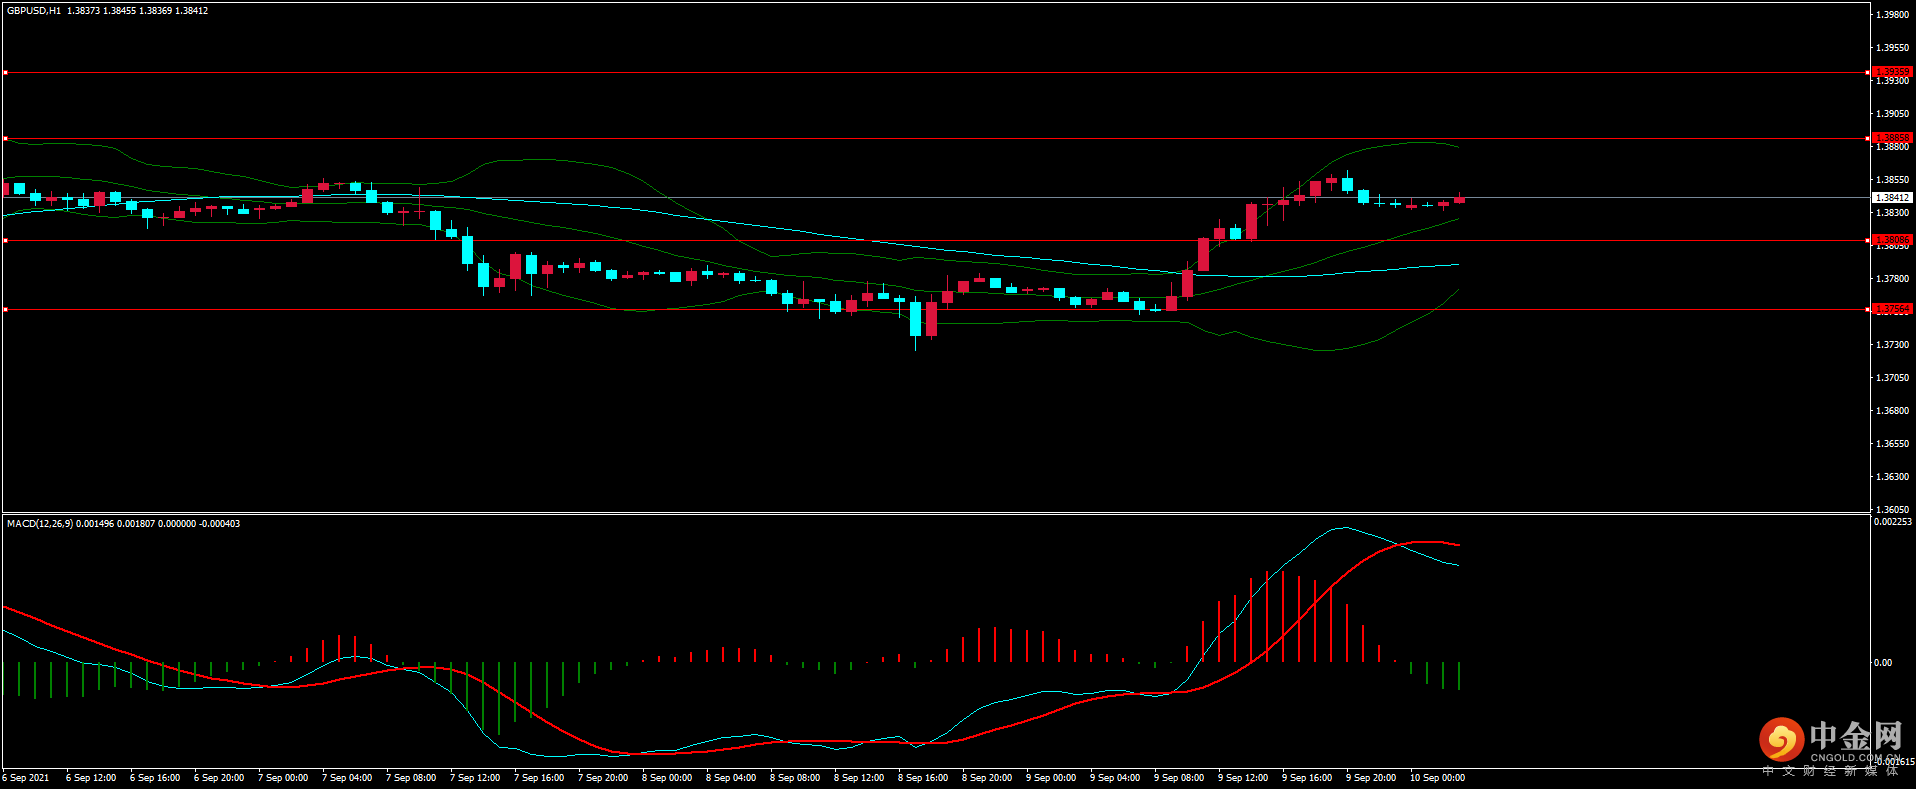Click the 1.38550 price scale label
The image size is (1916, 789).
1893,180
